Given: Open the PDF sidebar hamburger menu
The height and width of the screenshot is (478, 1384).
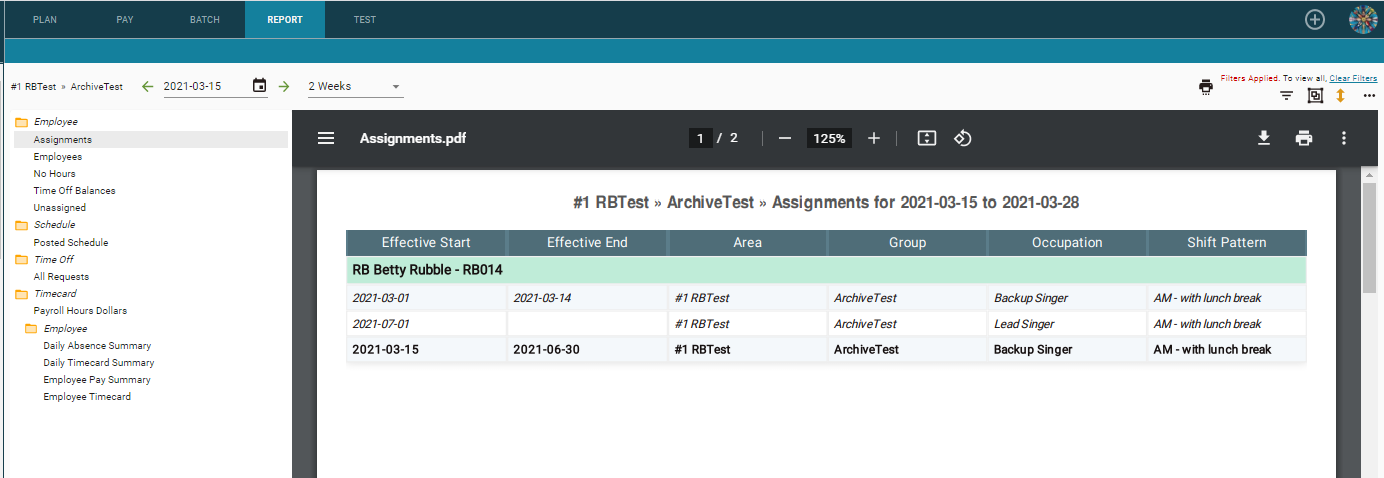Looking at the screenshot, I should (326, 138).
